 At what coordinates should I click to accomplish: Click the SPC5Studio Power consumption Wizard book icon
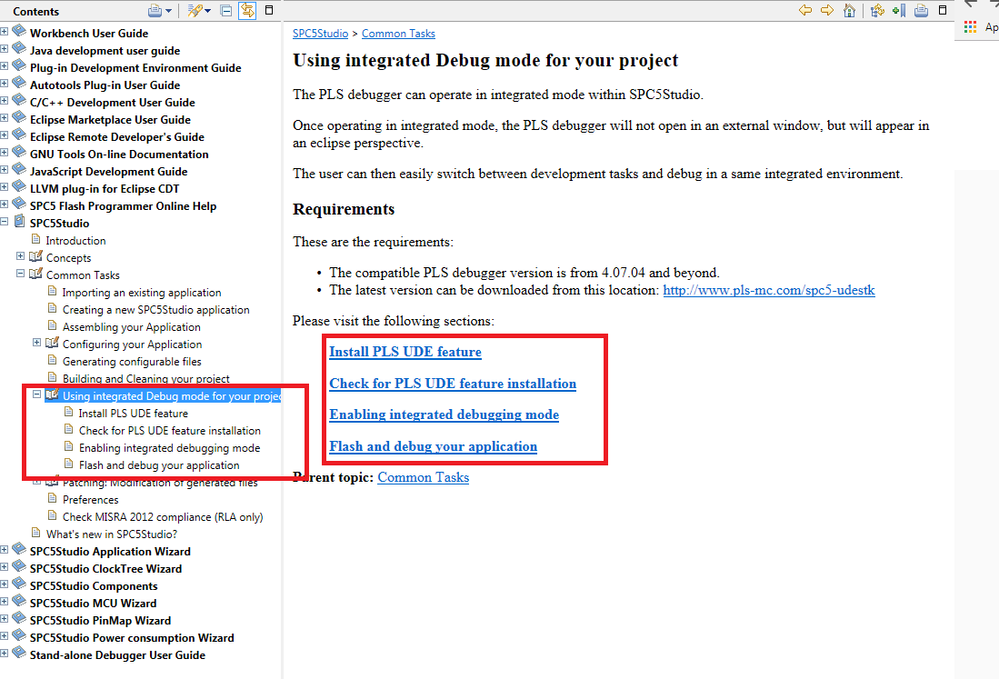tap(19, 636)
